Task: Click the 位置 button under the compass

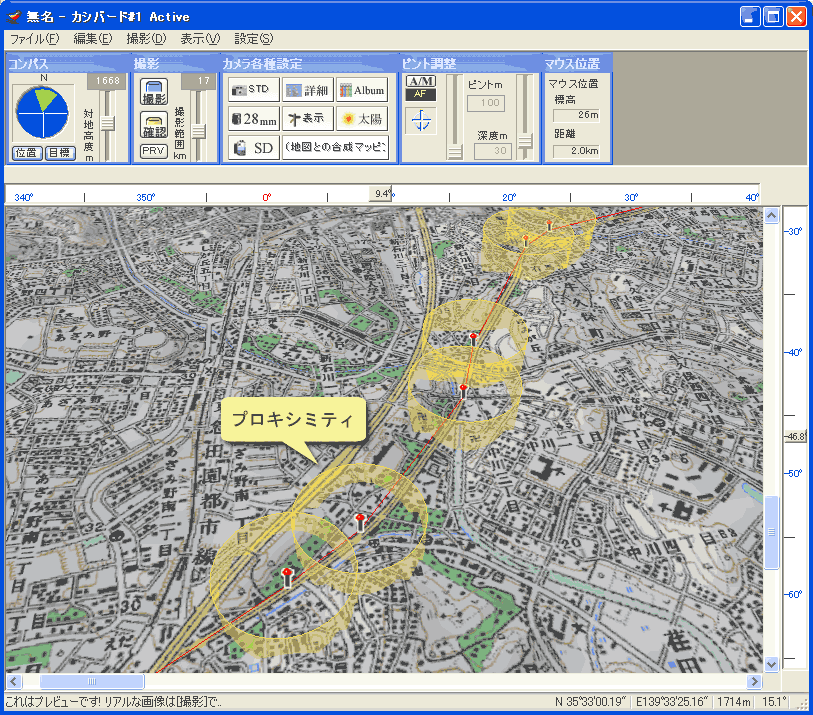Action: 27,152
